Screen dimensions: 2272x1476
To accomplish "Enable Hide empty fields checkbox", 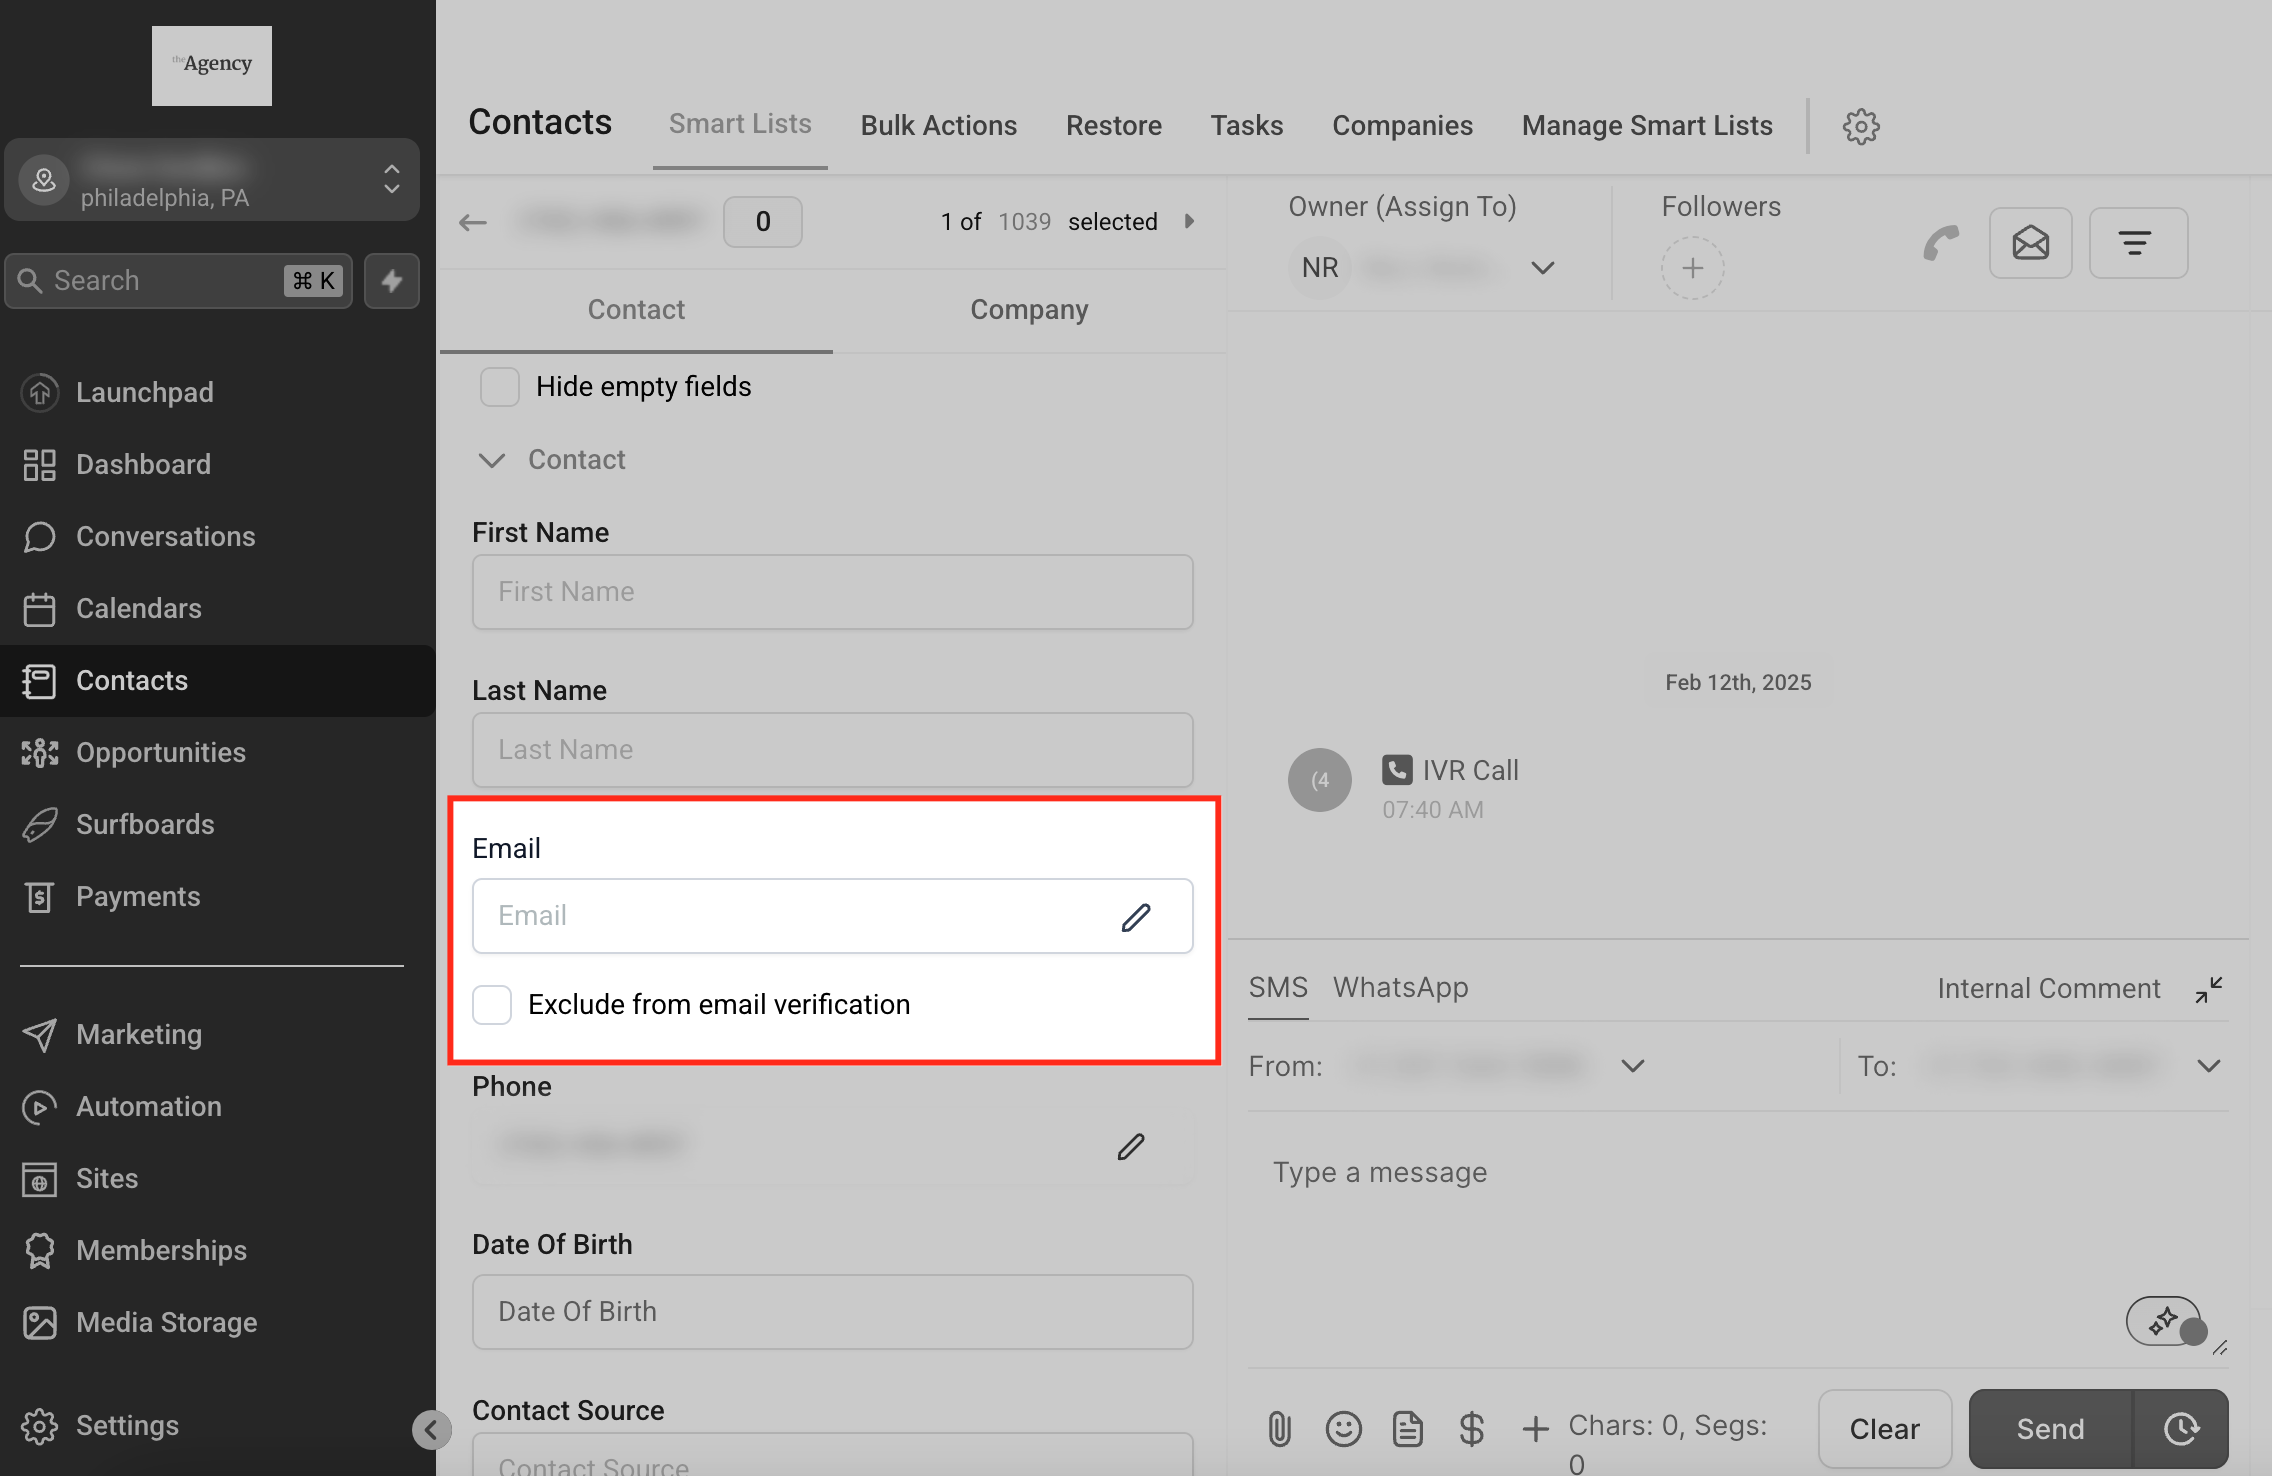I will coord(500,387).
